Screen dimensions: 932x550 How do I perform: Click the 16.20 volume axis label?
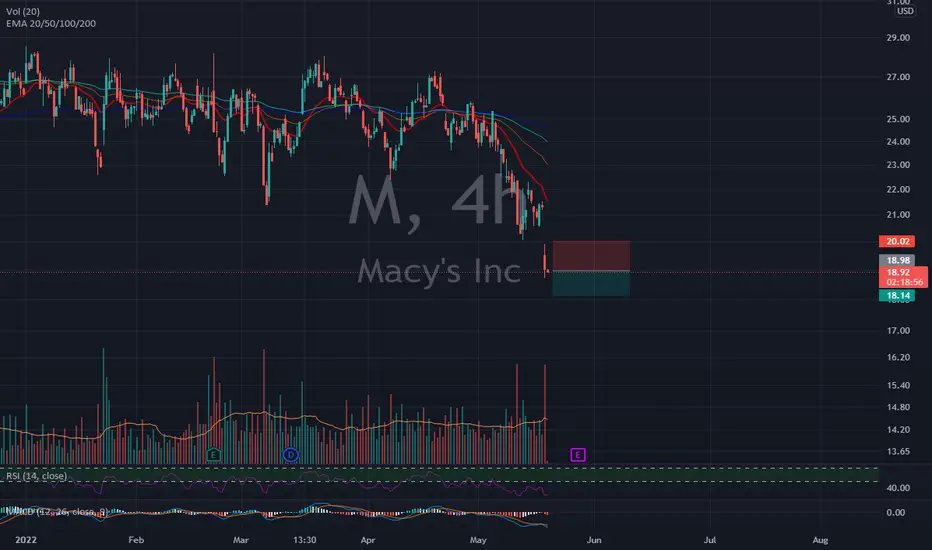coord(898,357)
